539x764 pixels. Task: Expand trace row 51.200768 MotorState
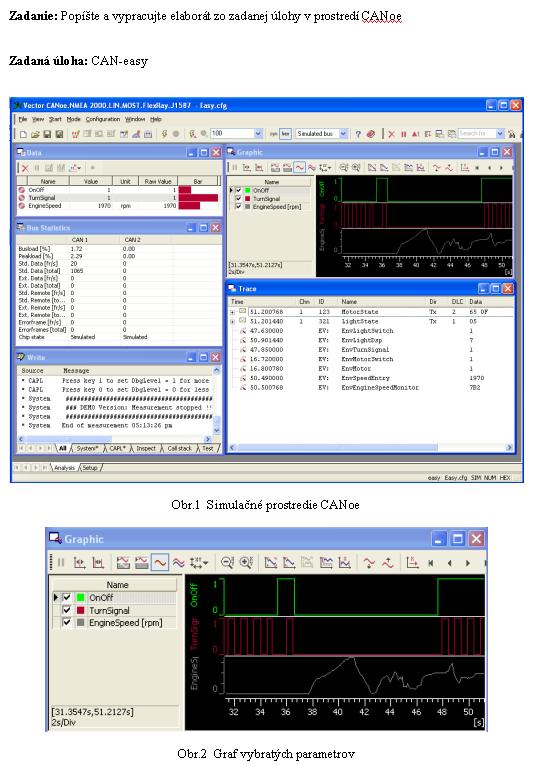(x=232, y=312)
